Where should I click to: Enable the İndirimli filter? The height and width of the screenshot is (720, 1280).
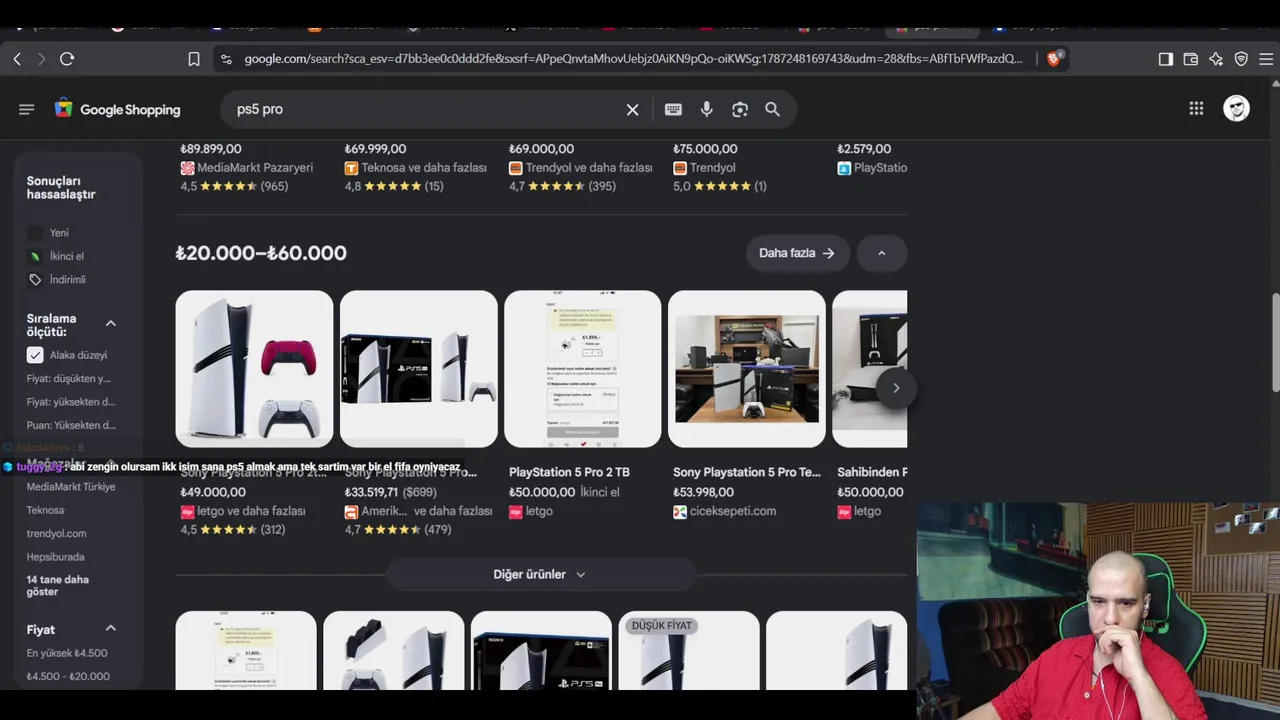[x=67, y=280]
